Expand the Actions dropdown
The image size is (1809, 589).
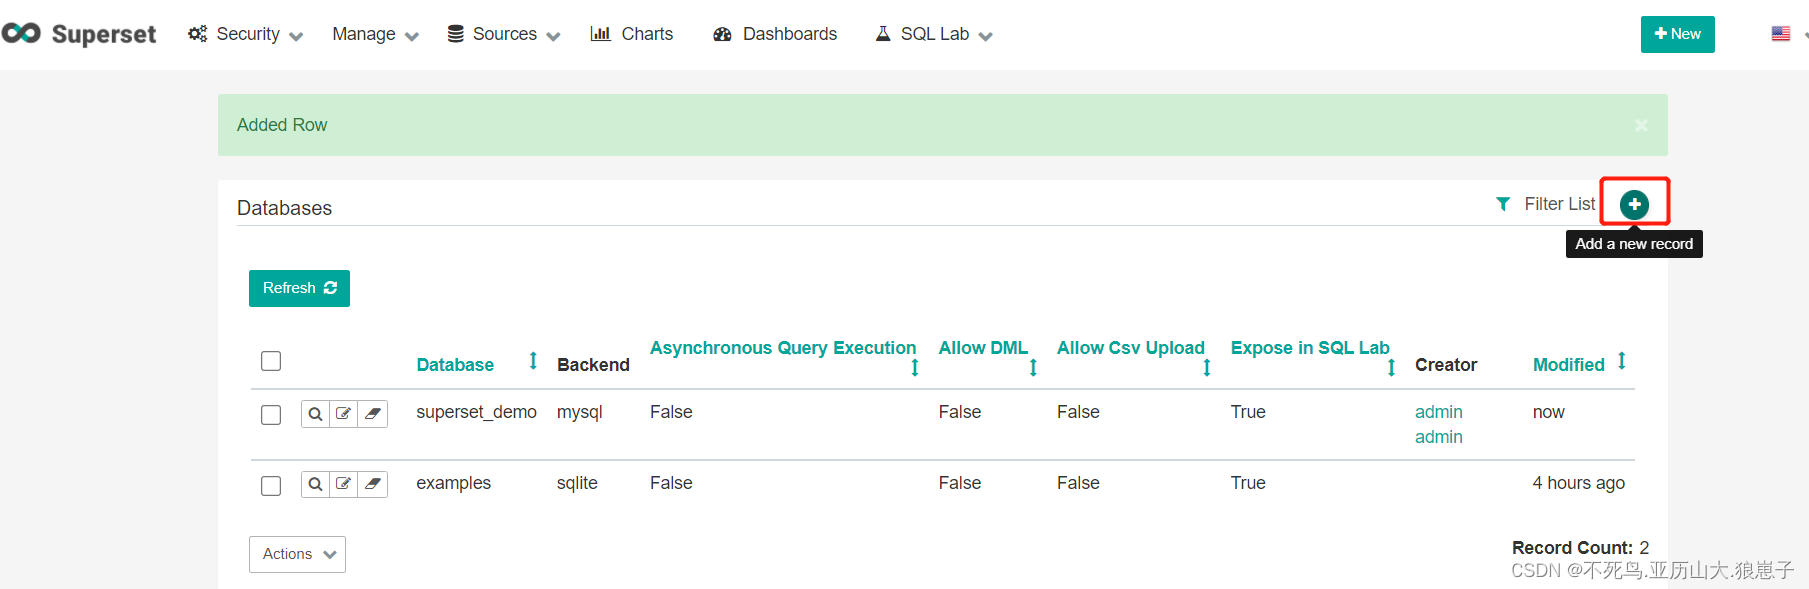coord(297,554)
